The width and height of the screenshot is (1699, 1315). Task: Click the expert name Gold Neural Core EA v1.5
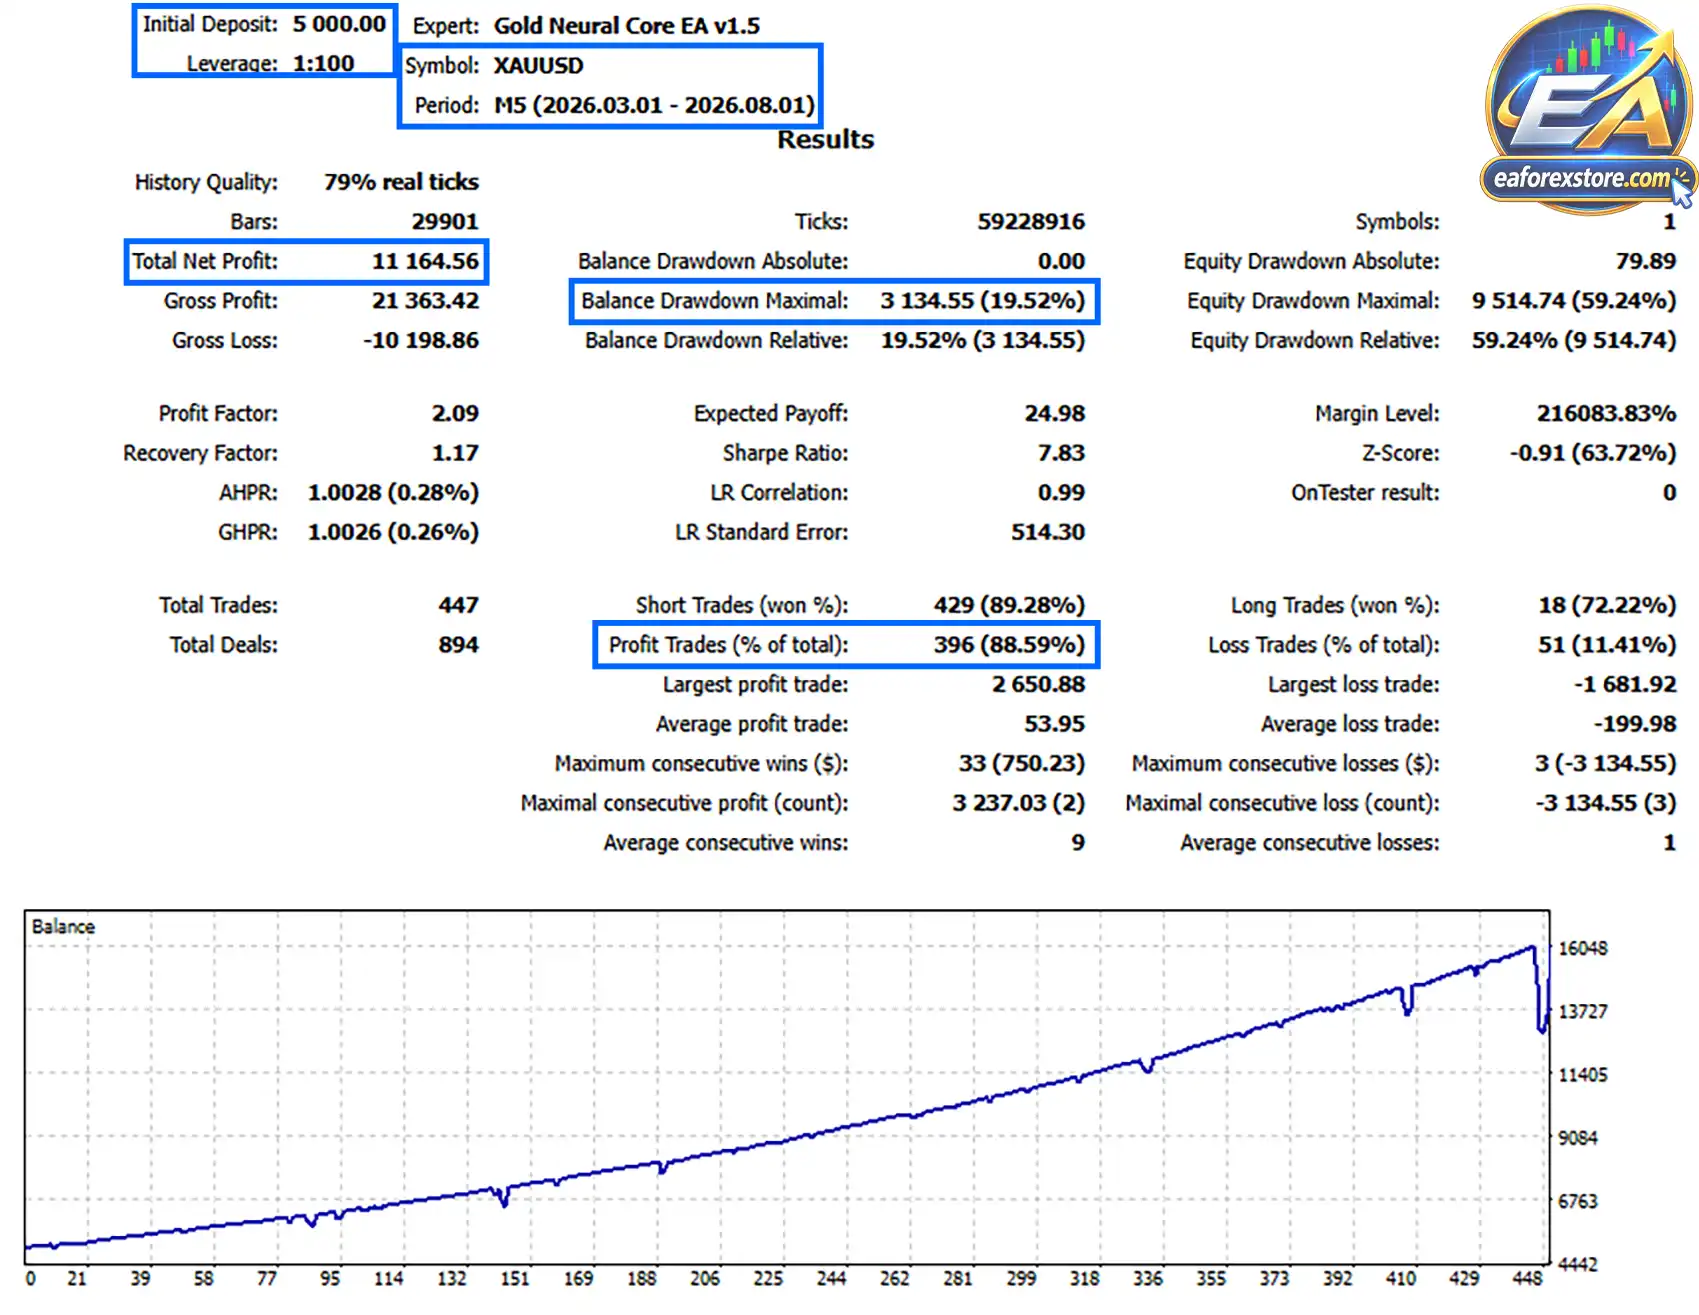pyautogui.click(x=627, y=26)
